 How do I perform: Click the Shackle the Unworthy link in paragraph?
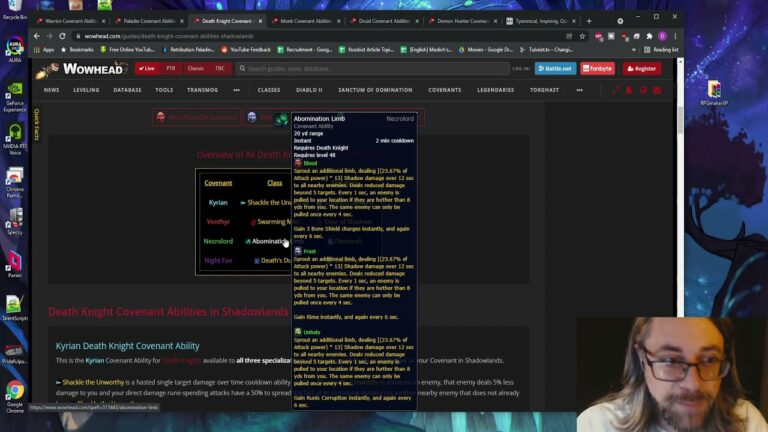tap(93, 382)
